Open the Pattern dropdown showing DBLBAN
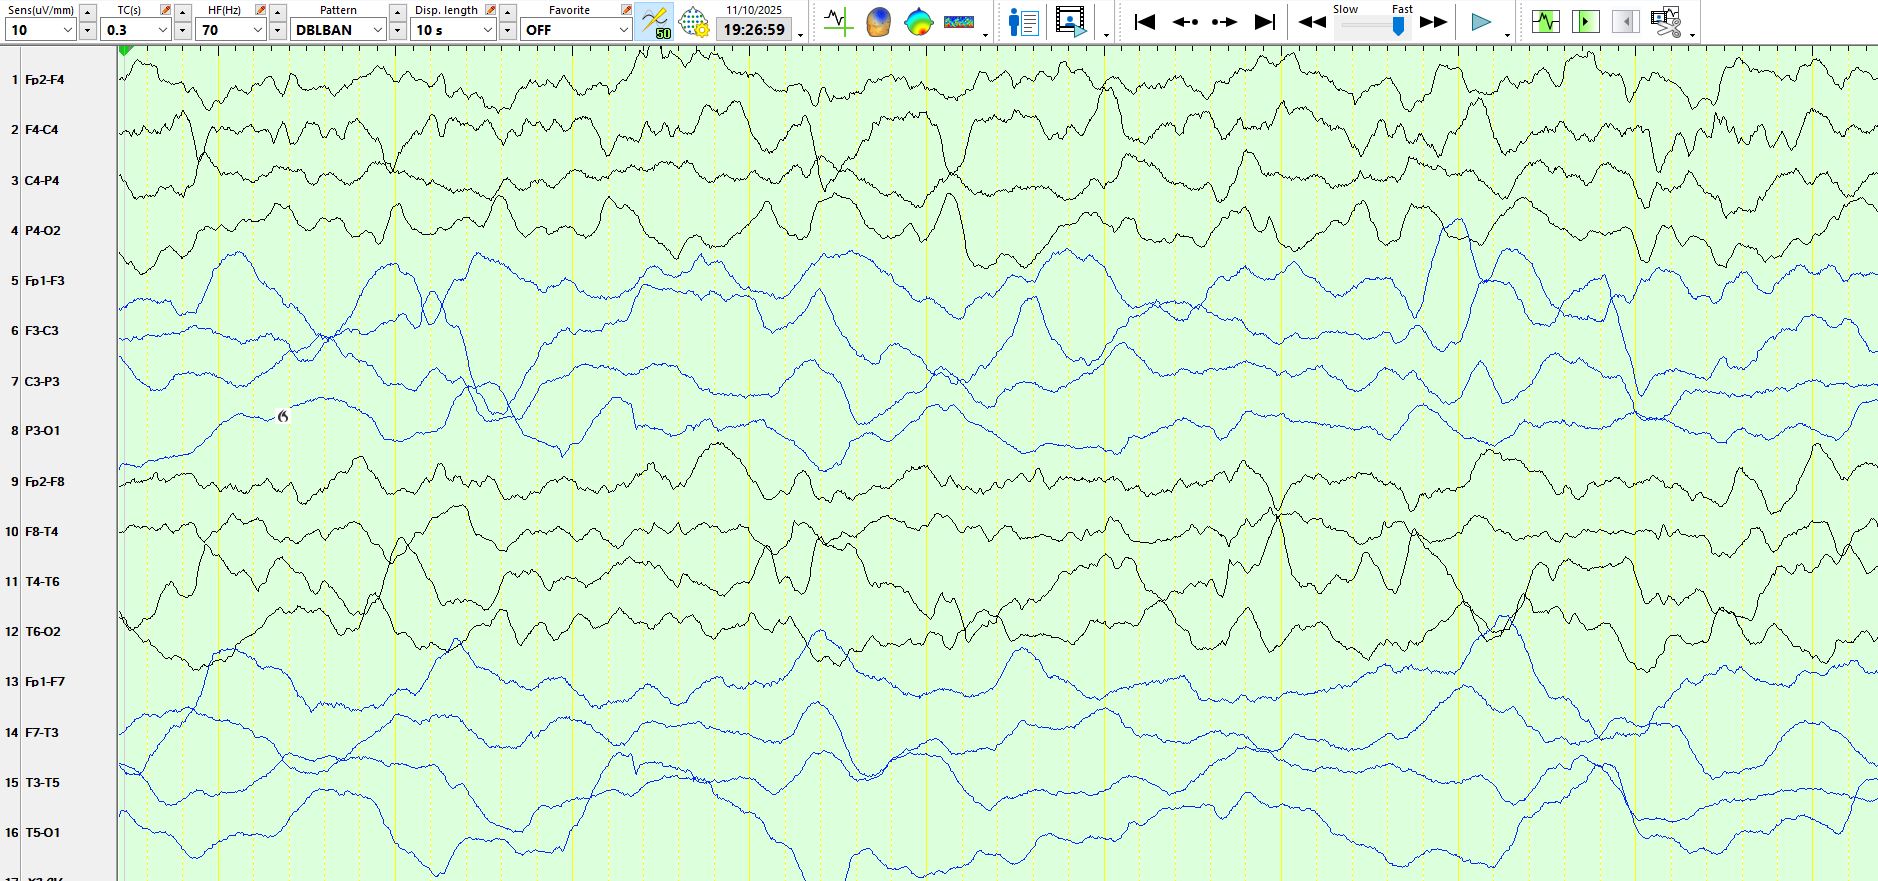The height and width of the screenshot is (881, 1878). (x=339, y=30)
